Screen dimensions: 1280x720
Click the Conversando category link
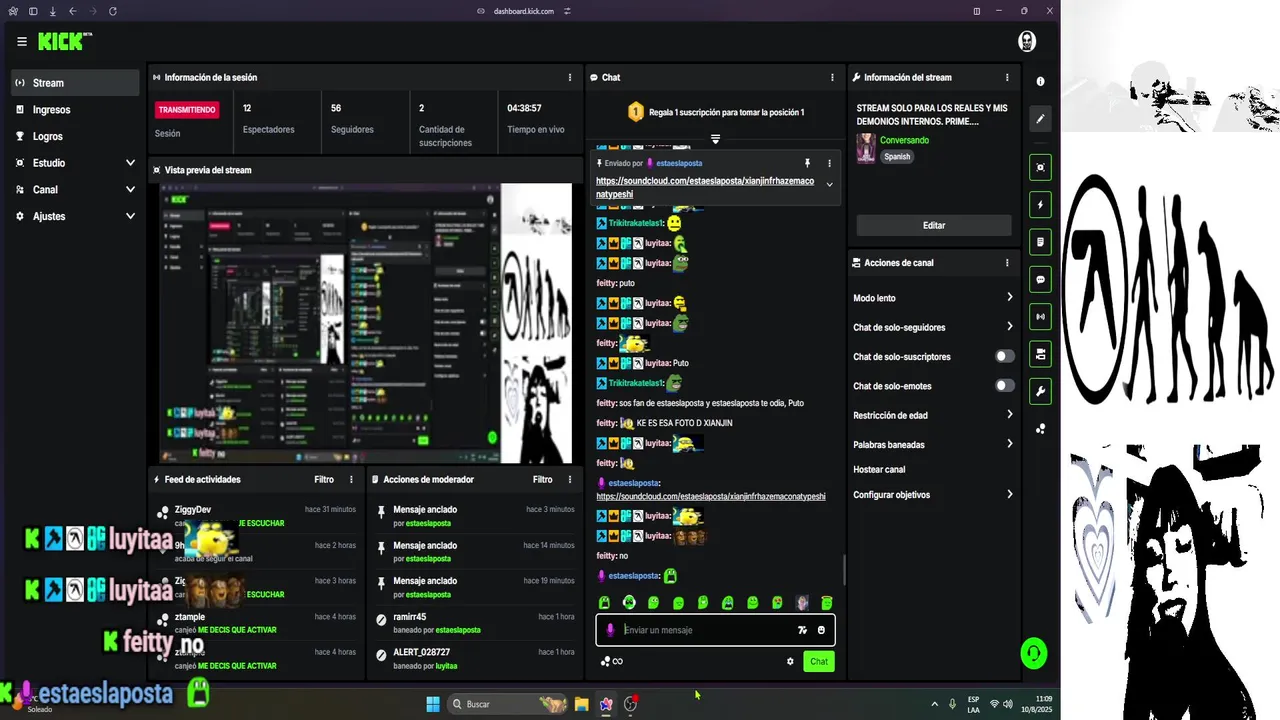904,140
